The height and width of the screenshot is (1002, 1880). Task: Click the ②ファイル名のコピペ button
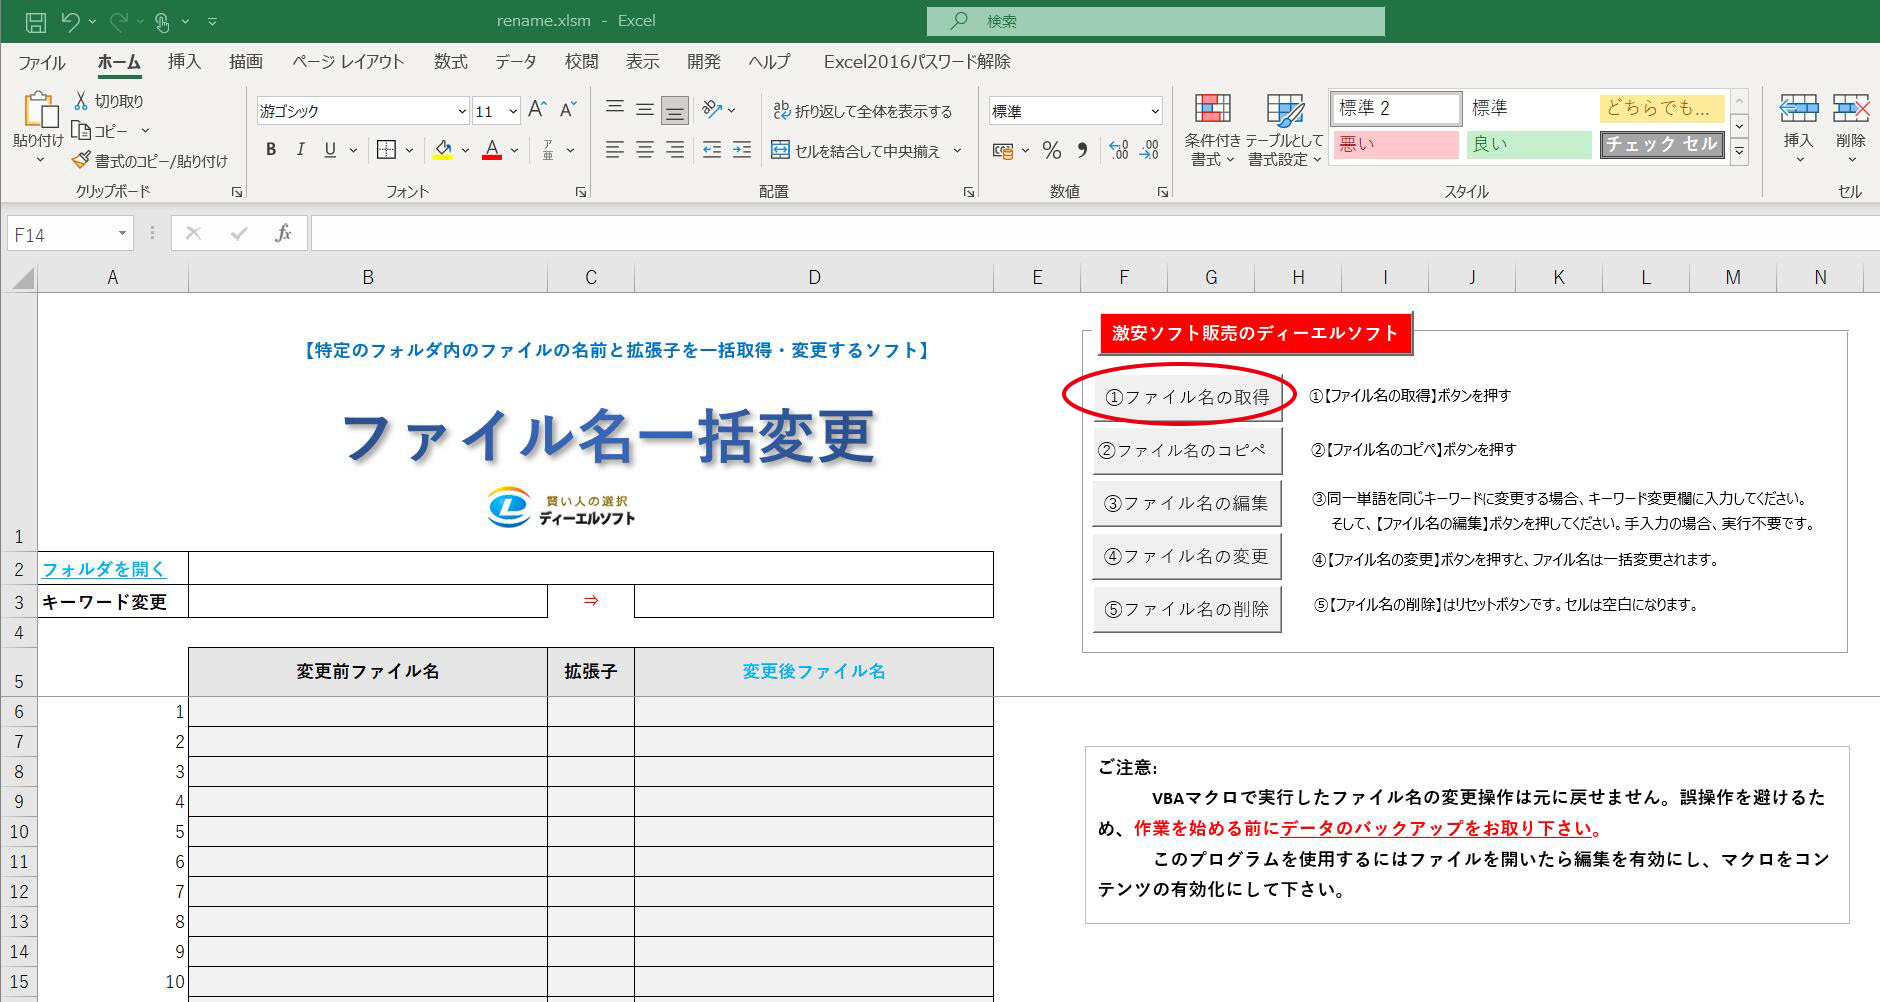coord(1187,450)
